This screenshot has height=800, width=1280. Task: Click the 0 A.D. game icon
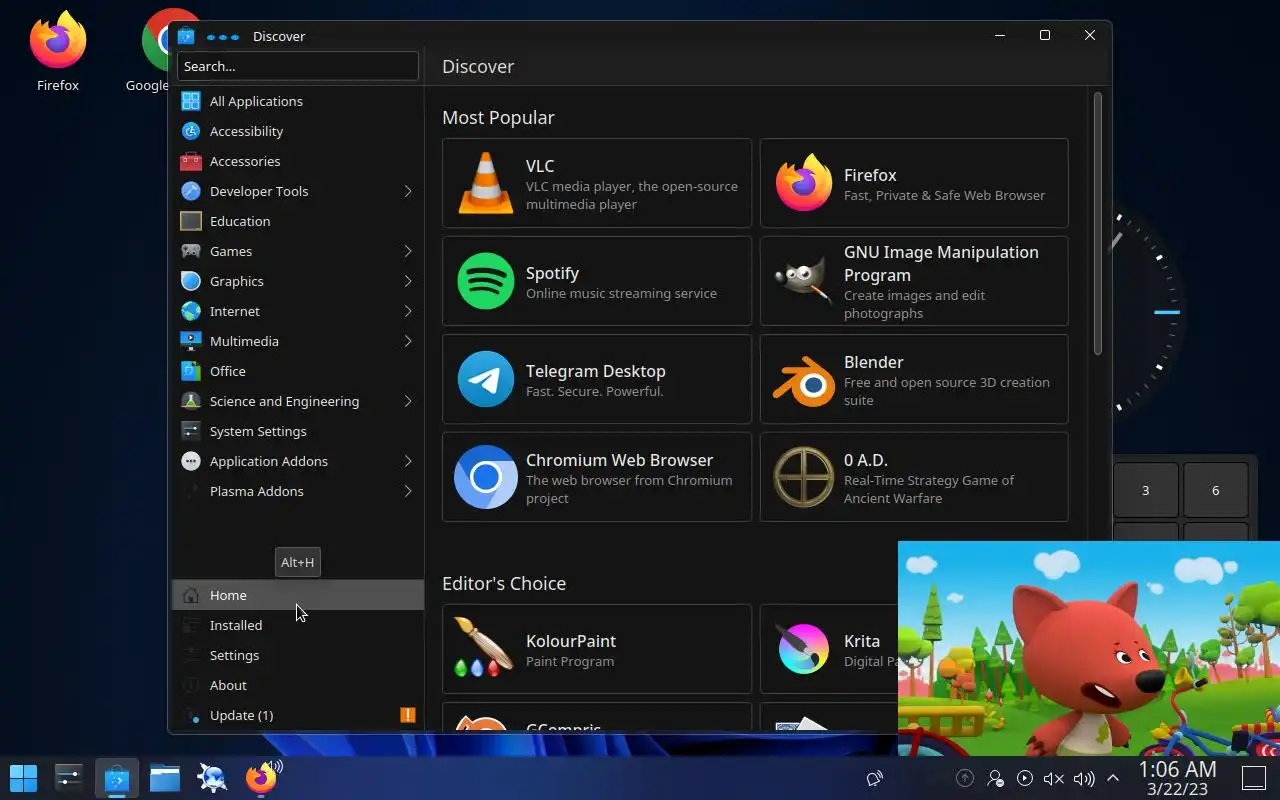click(x=804, y=477)
